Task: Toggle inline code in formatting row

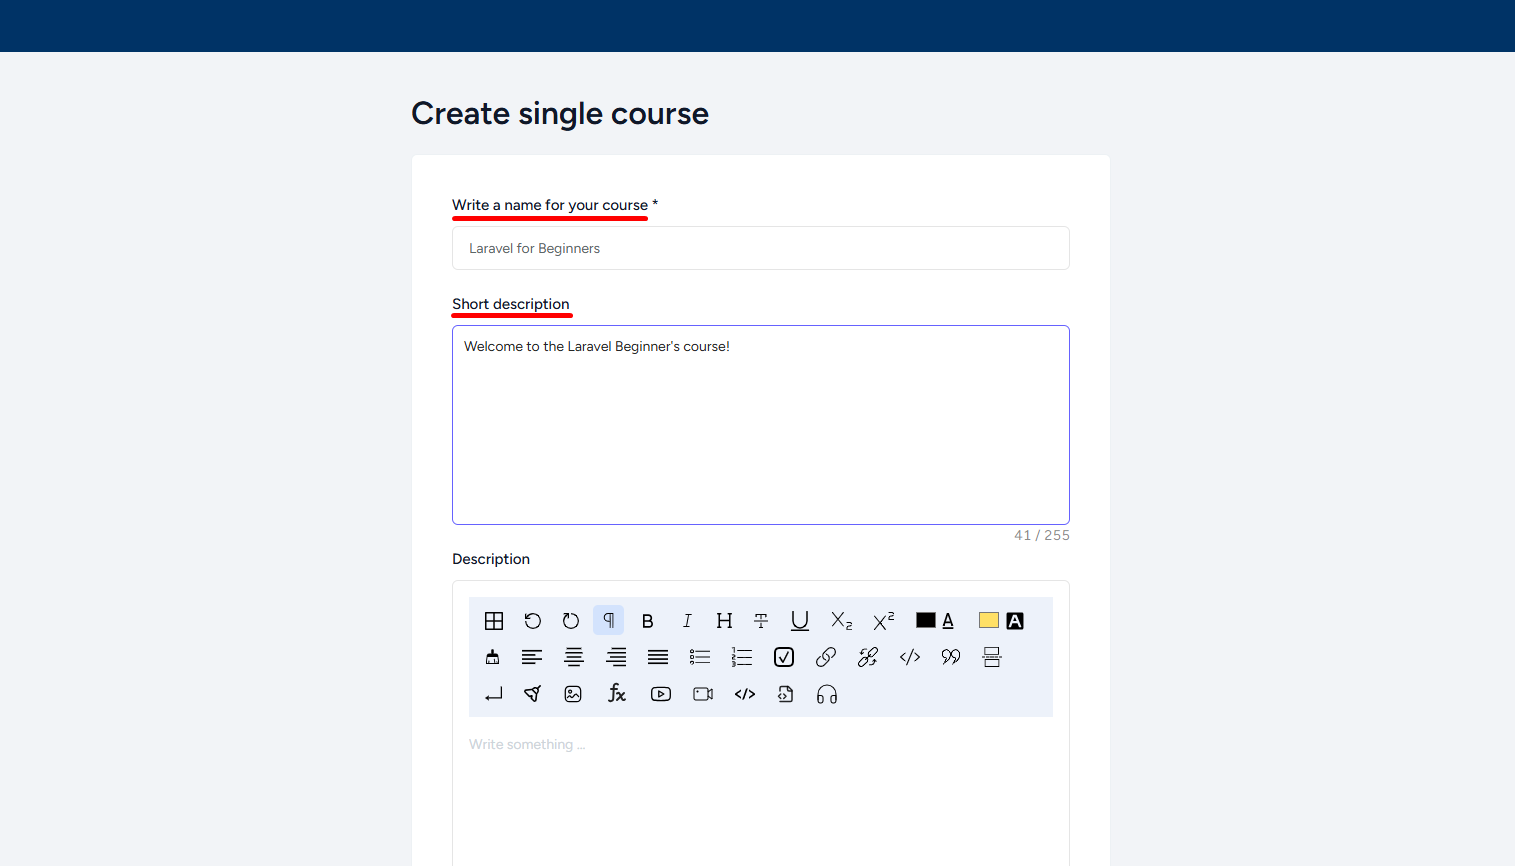Action: point(910,657)
